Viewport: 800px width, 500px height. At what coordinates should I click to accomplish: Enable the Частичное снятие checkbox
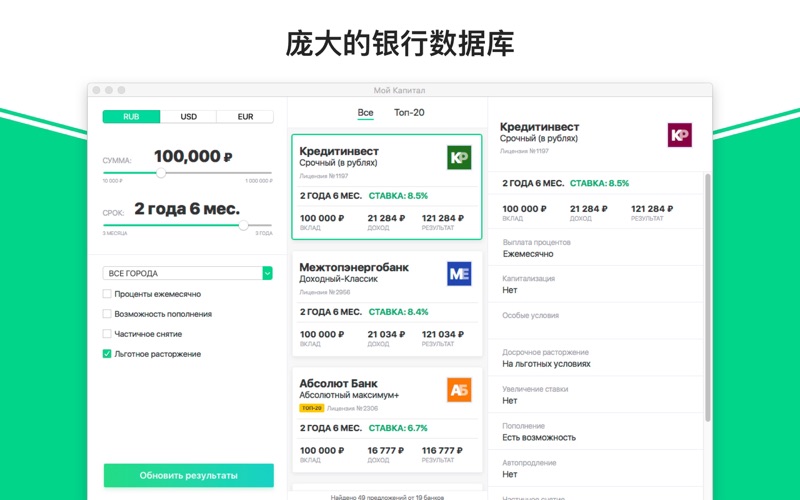pos(107,334)
